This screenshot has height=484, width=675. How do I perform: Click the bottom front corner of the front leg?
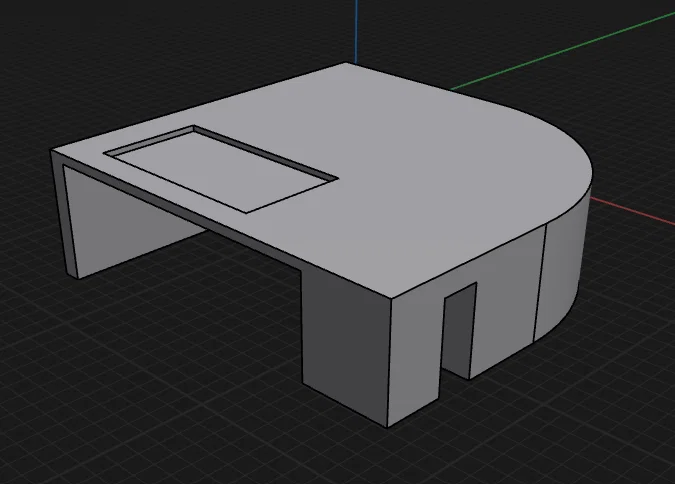pyautogui.click(x=387, y=427)
